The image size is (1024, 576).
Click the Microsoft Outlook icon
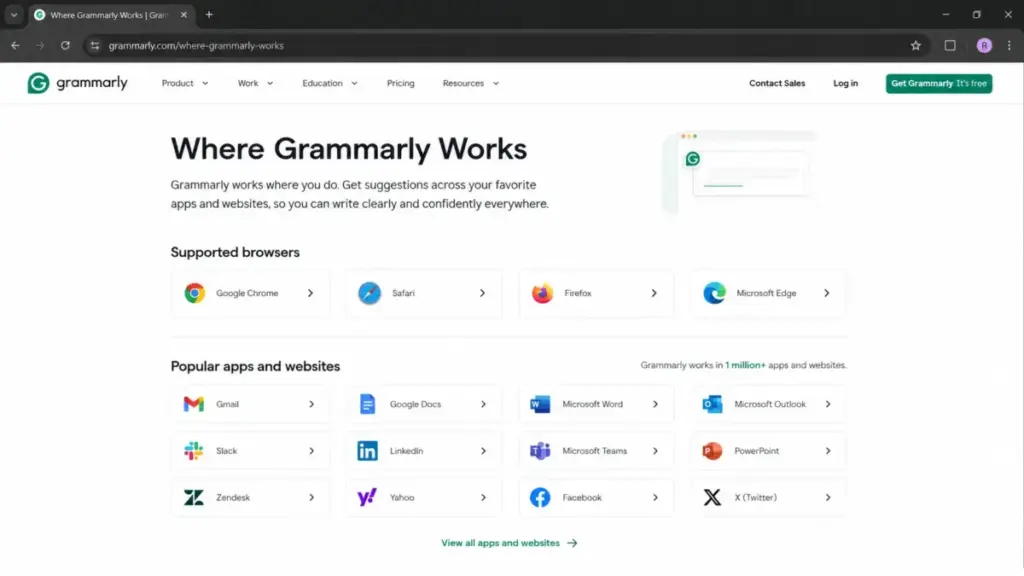click(x=712, y=404)
